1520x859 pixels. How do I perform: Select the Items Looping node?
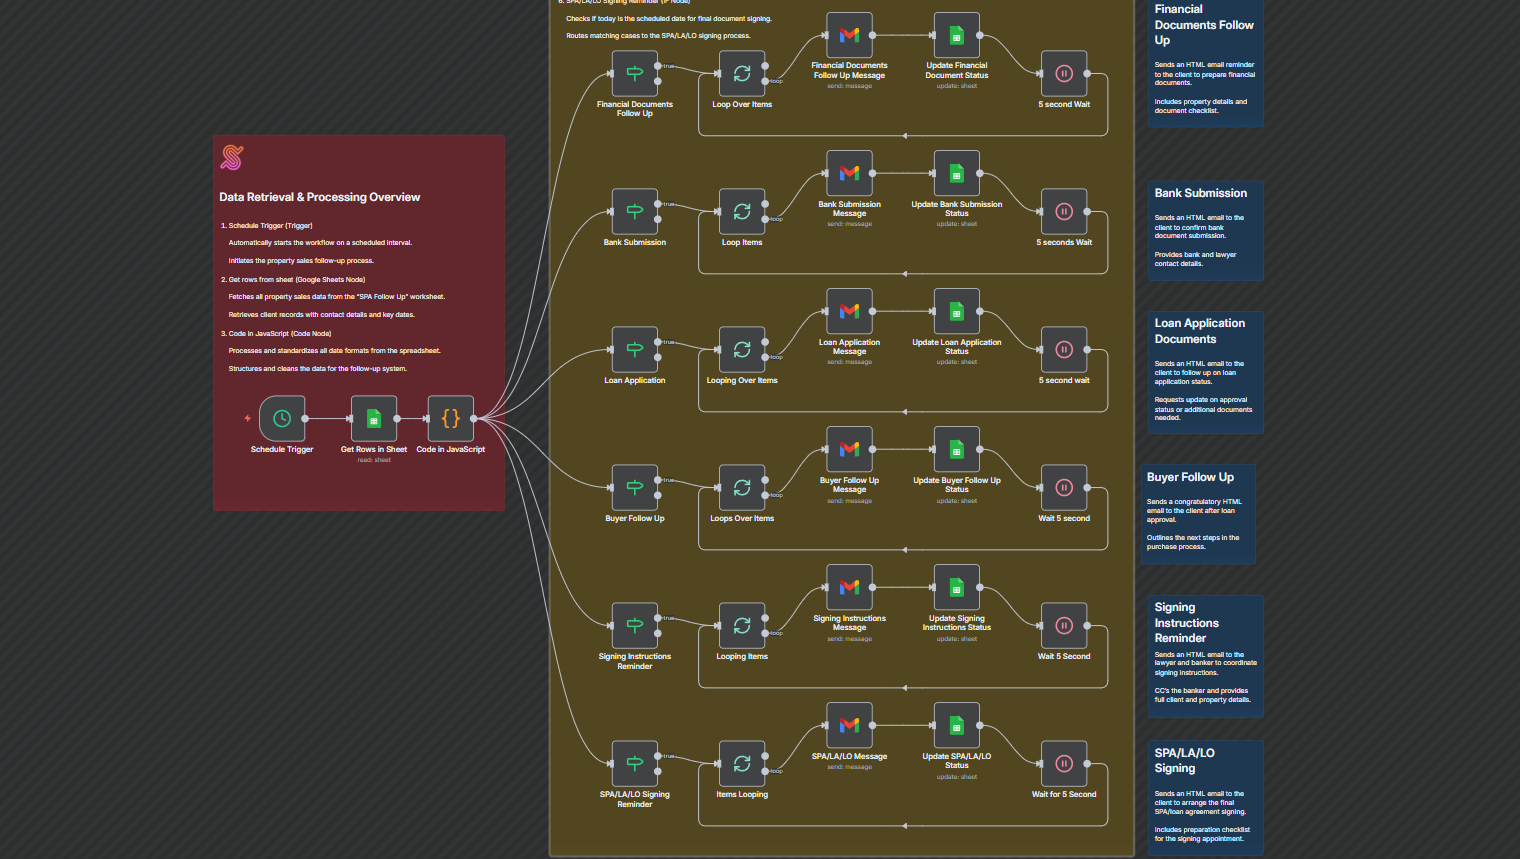click(x=742, y=764)
